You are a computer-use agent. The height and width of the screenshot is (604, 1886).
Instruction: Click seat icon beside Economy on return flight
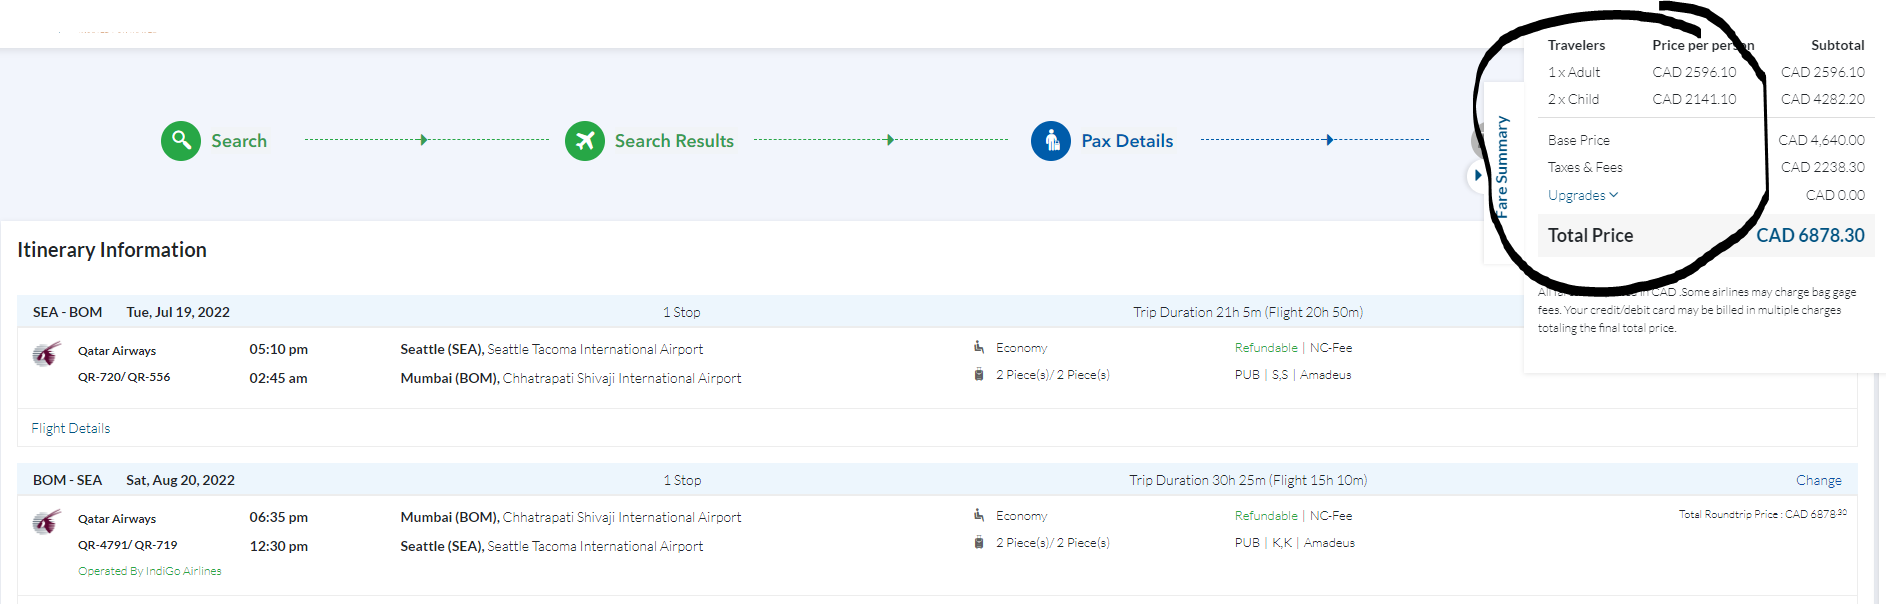[x=979, y=515]
